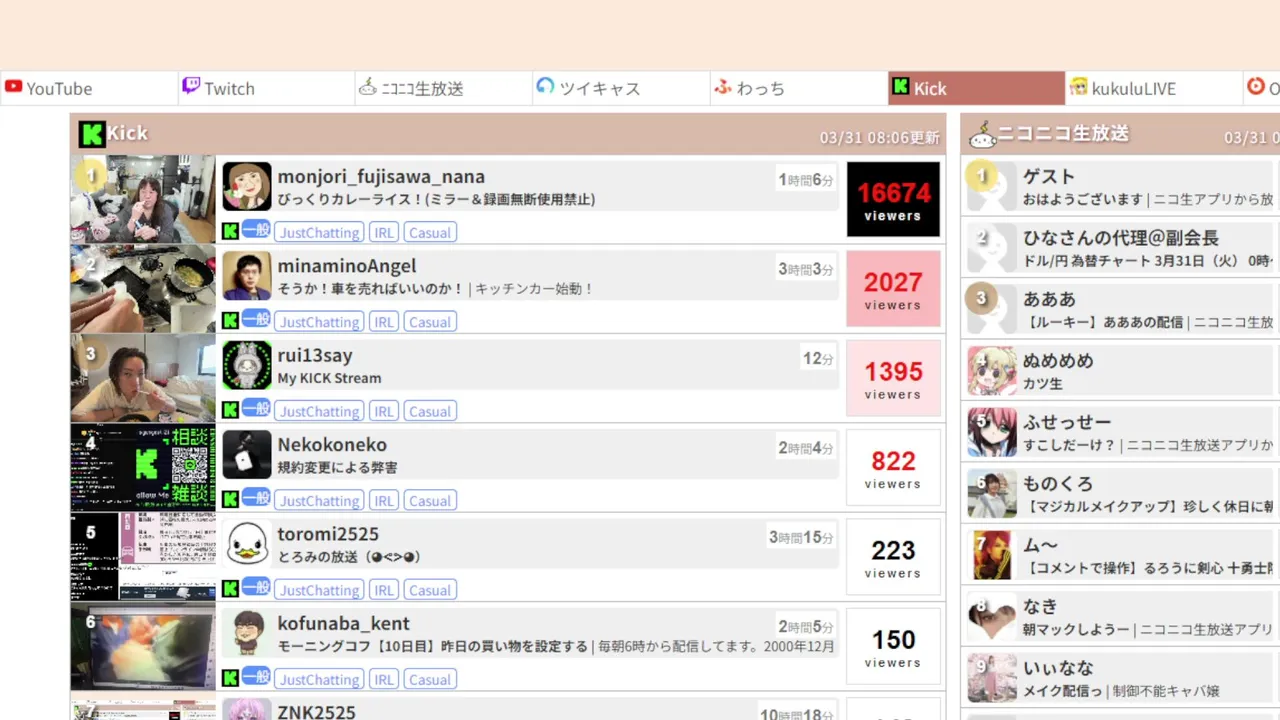This screenshot has width=1280, height=720.
Task: Click Kick icon in monjori_fujisawa_nana tag row
Action: tap(230, 232)
